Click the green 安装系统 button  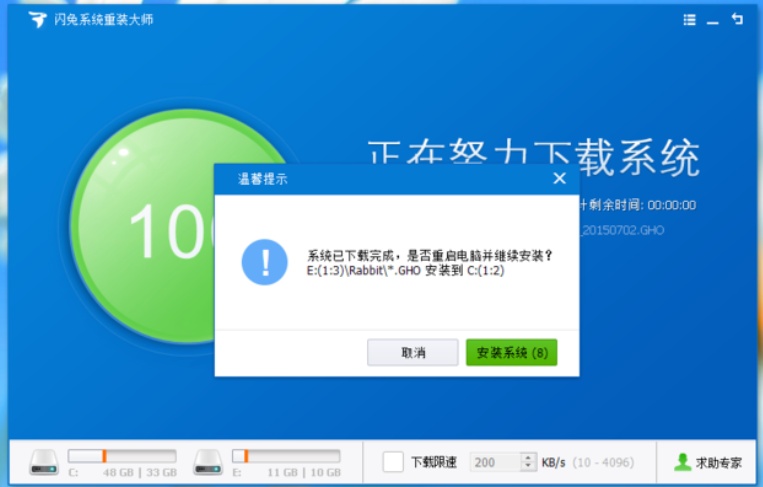(511, 352)
